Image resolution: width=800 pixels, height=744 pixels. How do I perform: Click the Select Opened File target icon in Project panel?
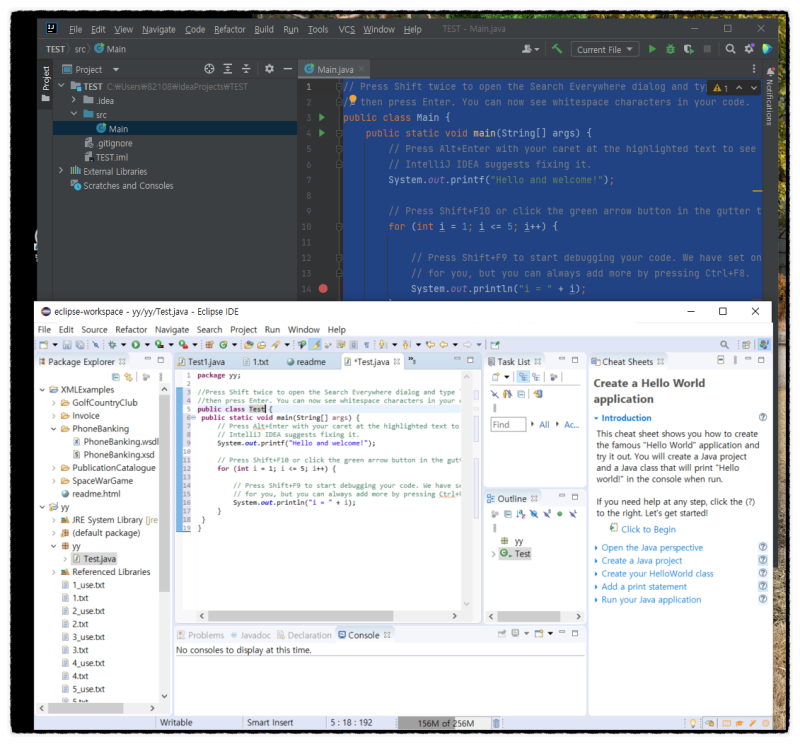[209, 69]
